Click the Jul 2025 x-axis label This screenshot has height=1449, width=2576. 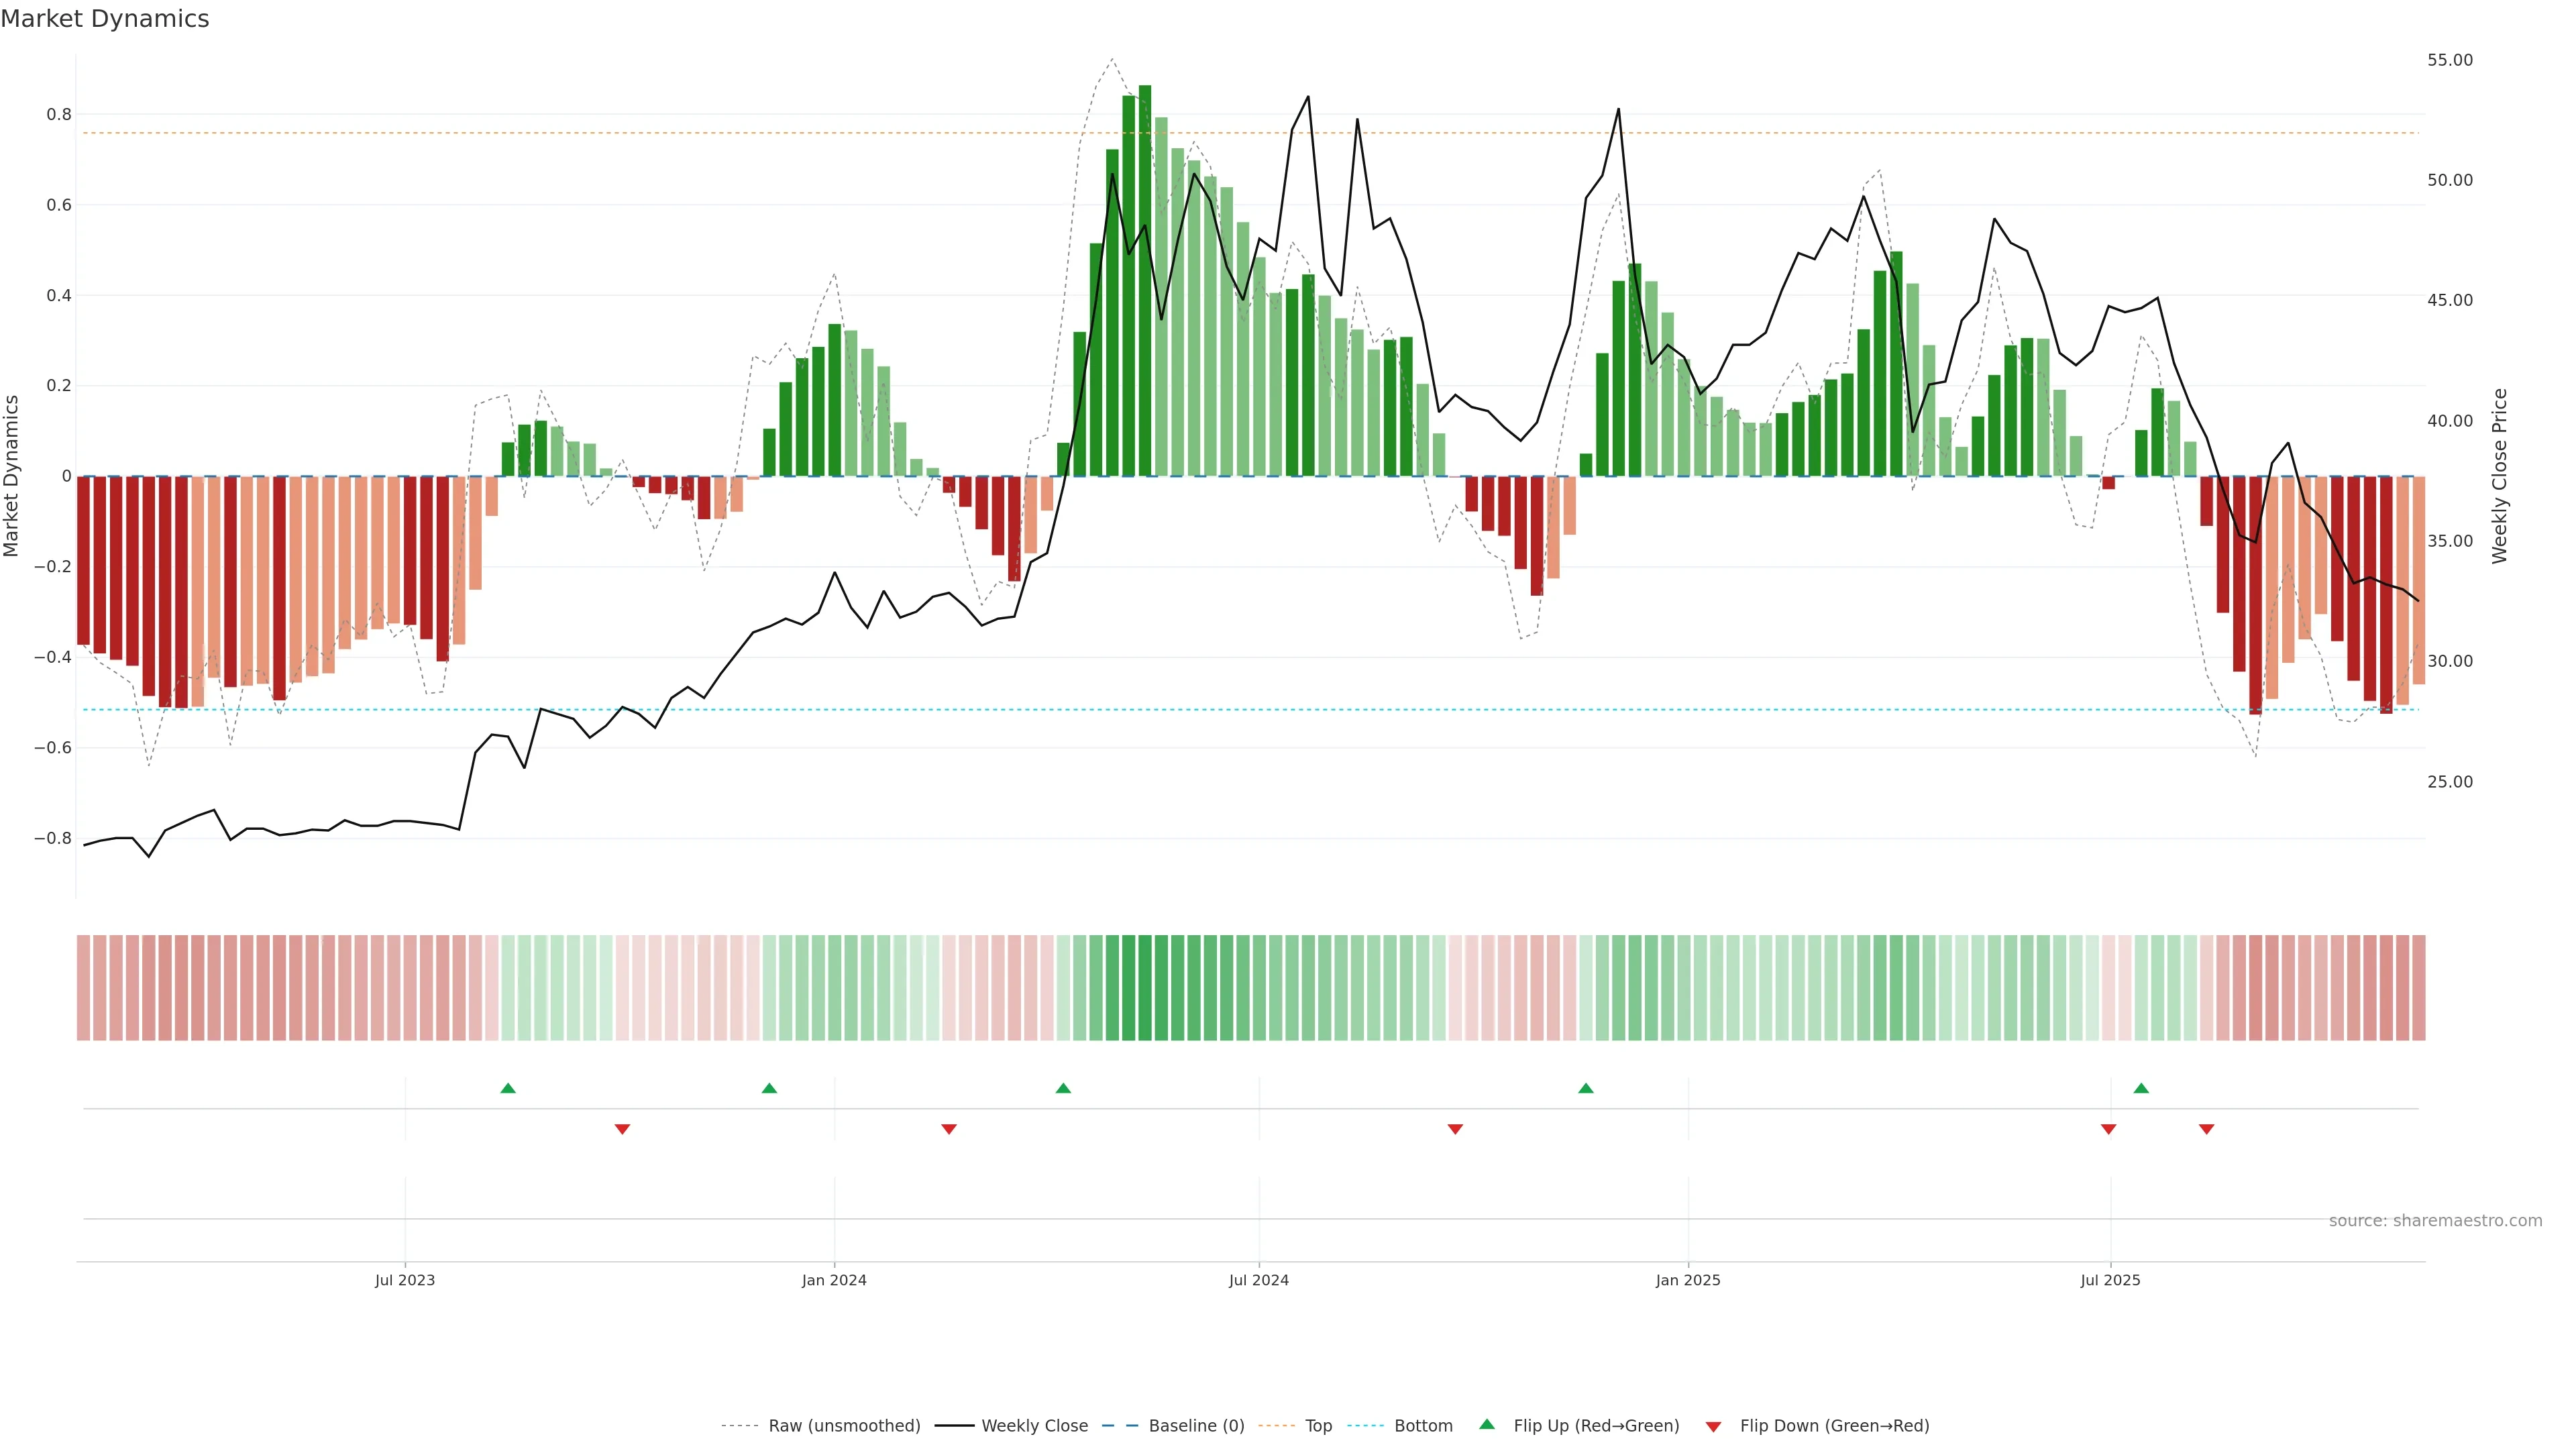point(2110,1280)
